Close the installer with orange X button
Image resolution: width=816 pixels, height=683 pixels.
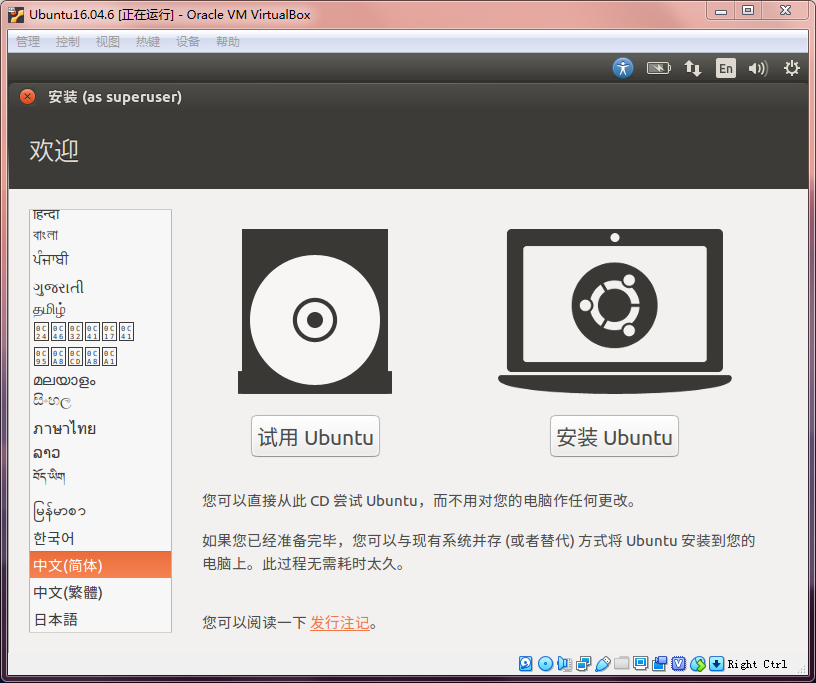tap(27, 96)
